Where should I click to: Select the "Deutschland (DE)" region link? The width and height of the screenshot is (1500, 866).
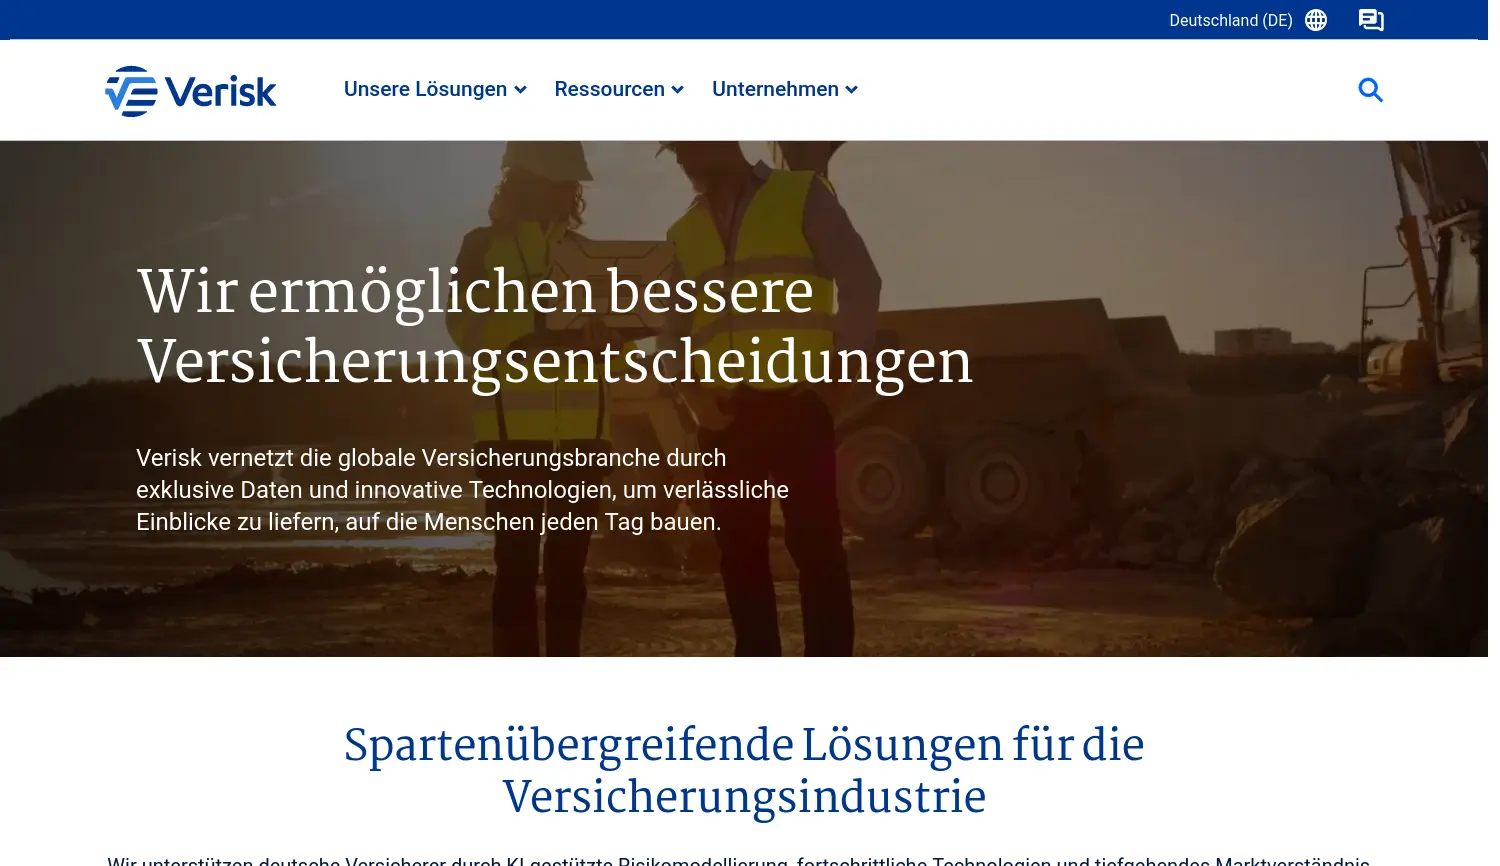click(x=1230, y=20)
